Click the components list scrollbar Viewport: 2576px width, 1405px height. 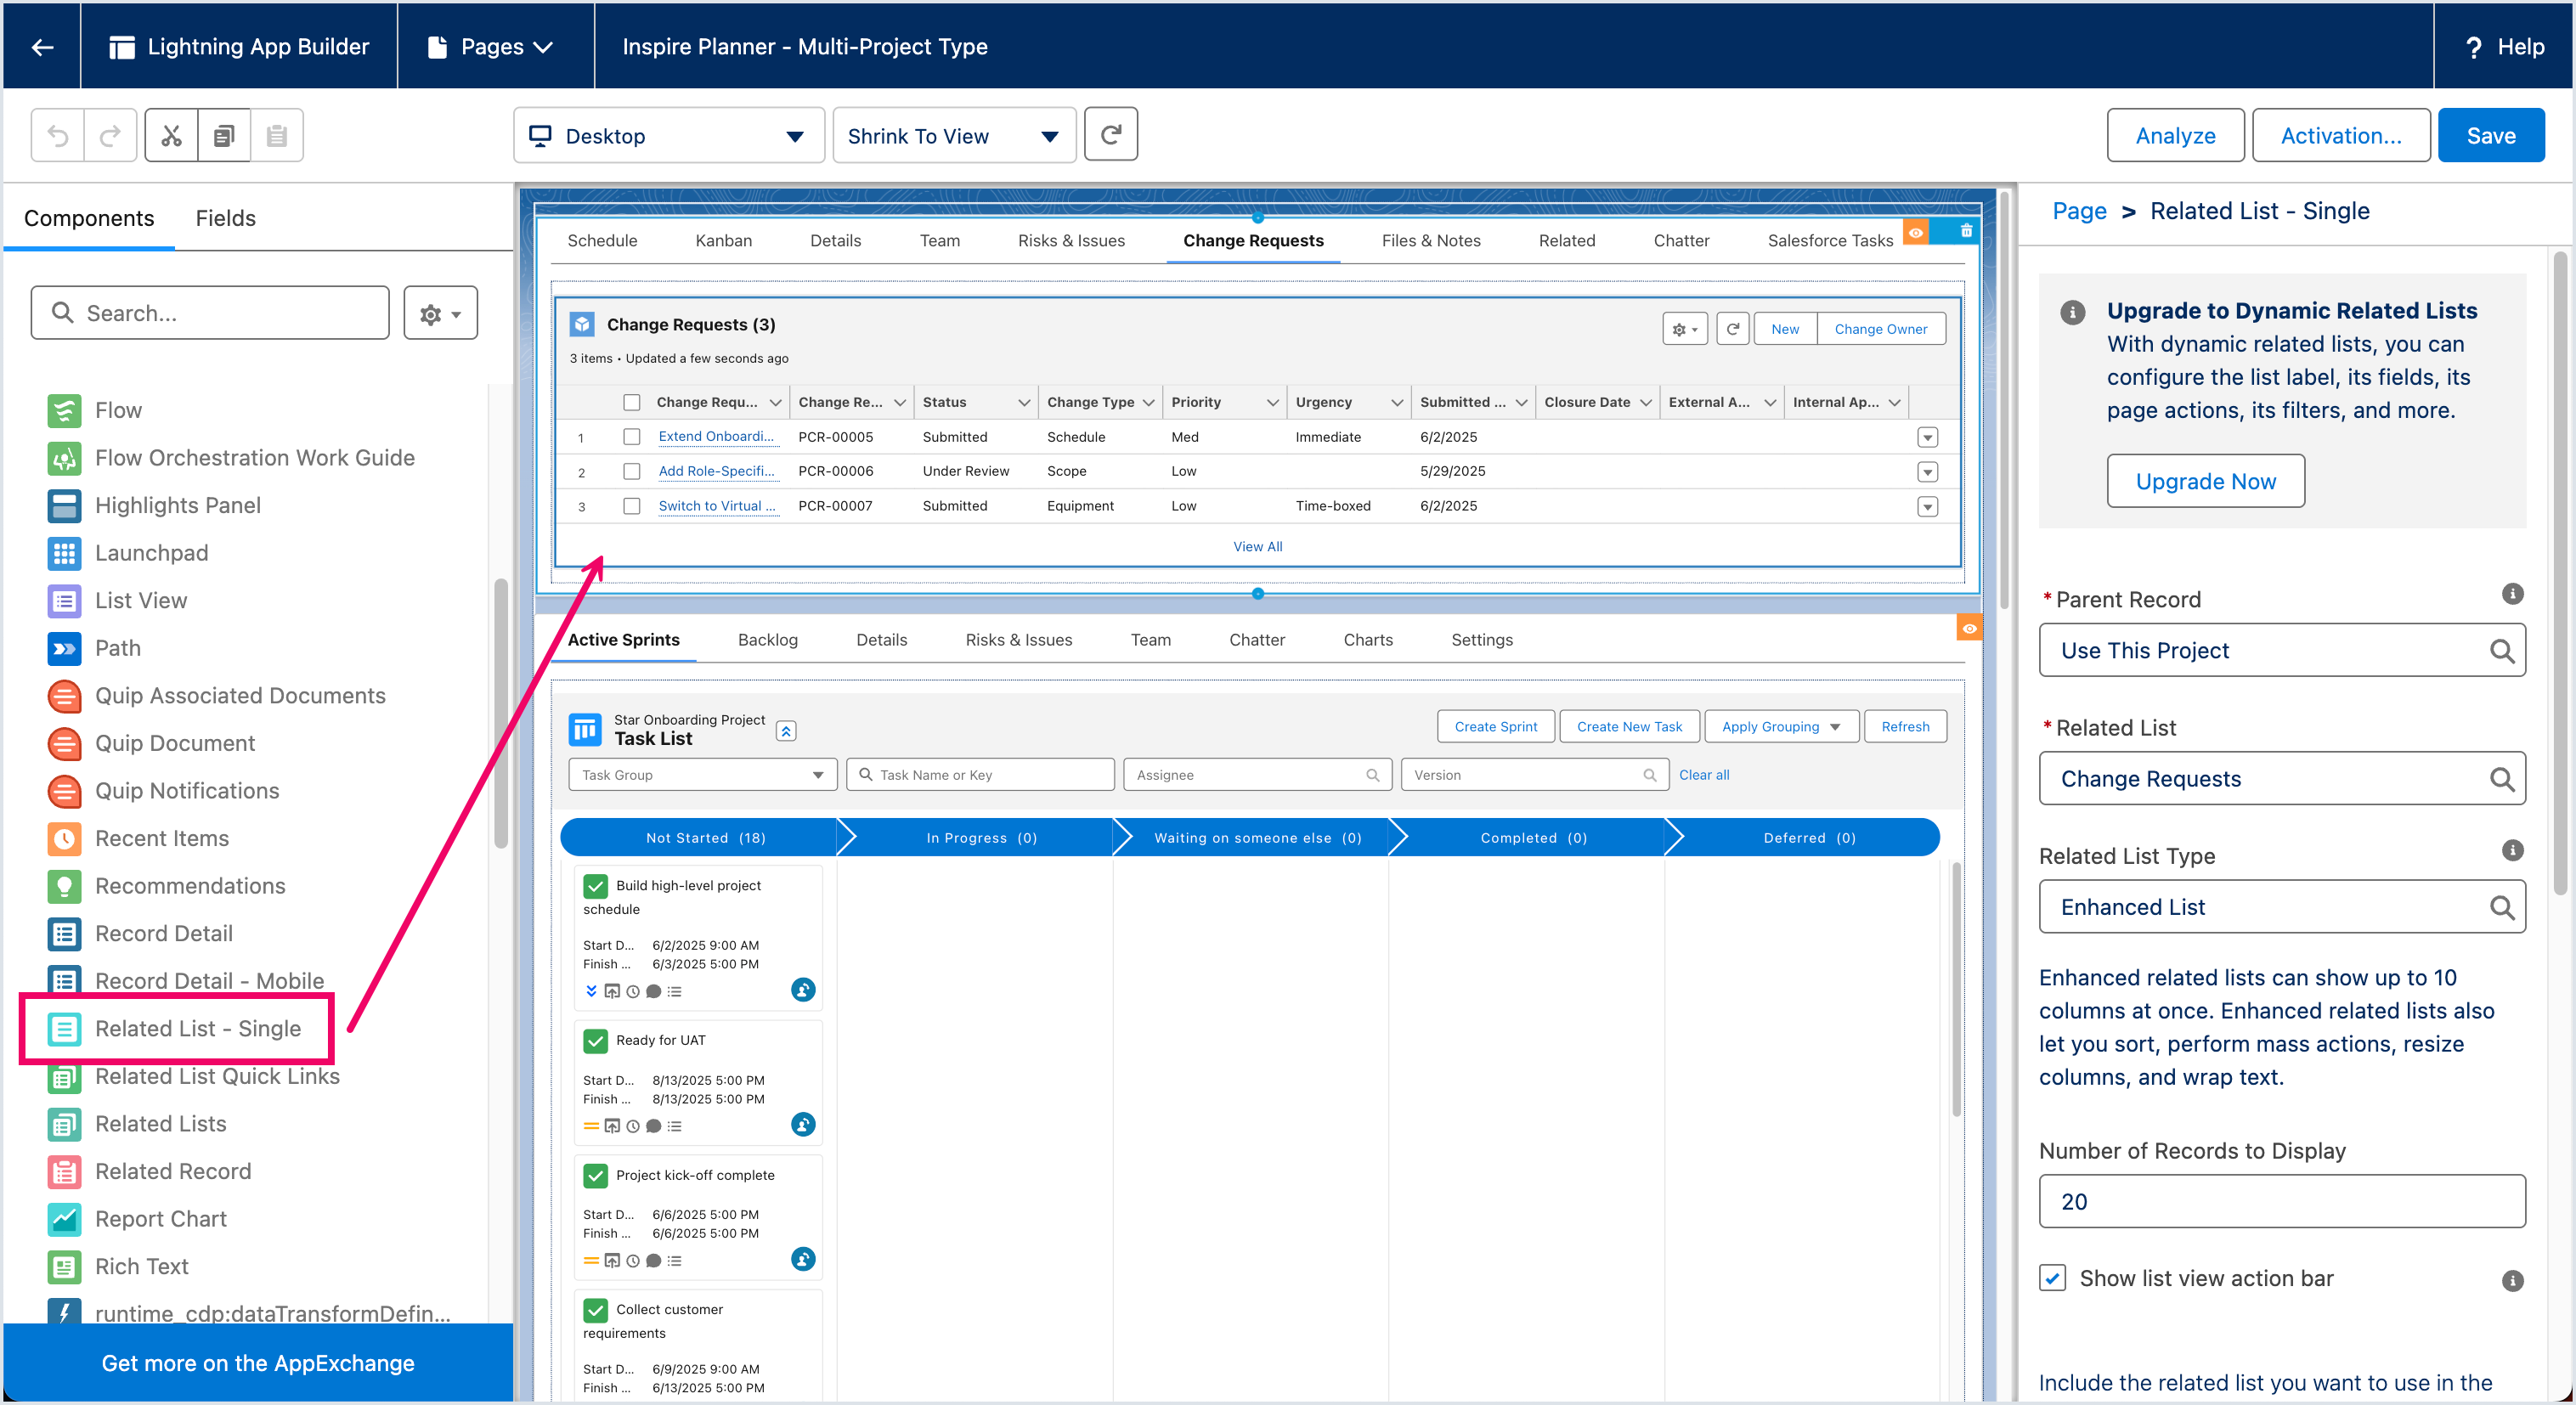click(x=500, y=714)
